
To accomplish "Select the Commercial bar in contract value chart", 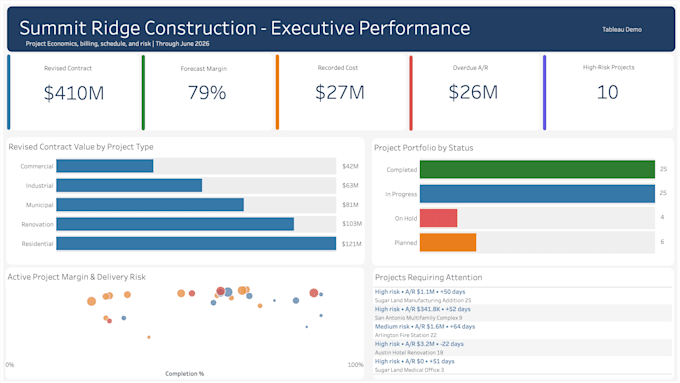I will tap(105, 166).
